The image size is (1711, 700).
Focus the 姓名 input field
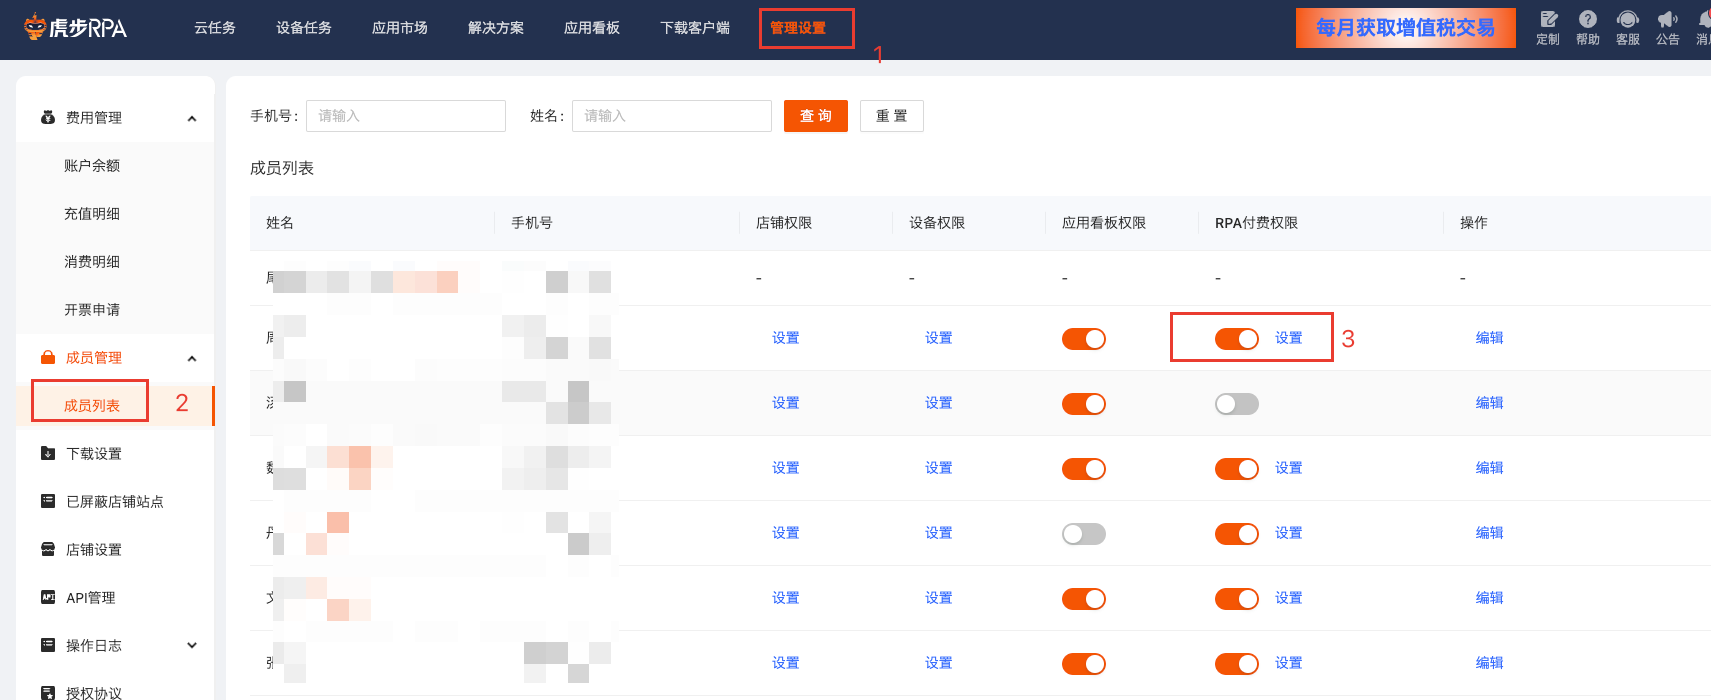tap(672, 116)
